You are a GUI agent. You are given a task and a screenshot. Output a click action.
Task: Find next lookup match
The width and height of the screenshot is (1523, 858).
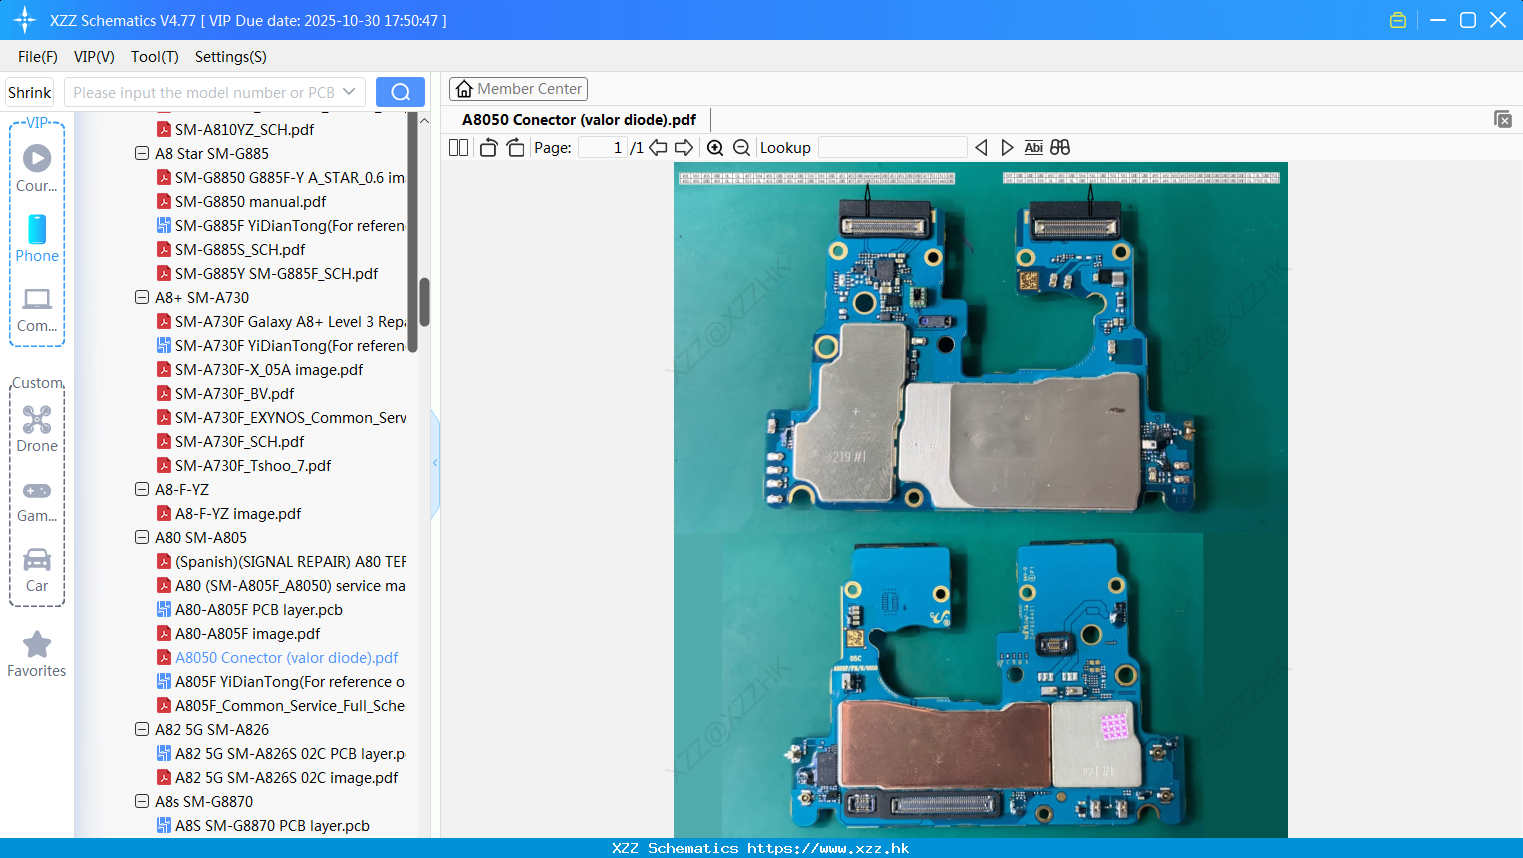[x=1007, y=148]
